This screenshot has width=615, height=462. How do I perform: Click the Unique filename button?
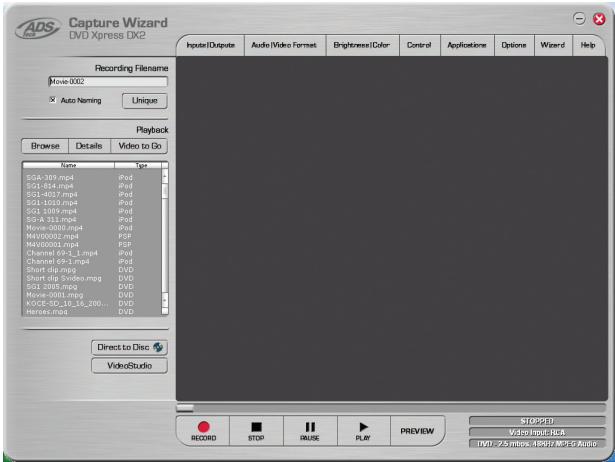(145, 101)
